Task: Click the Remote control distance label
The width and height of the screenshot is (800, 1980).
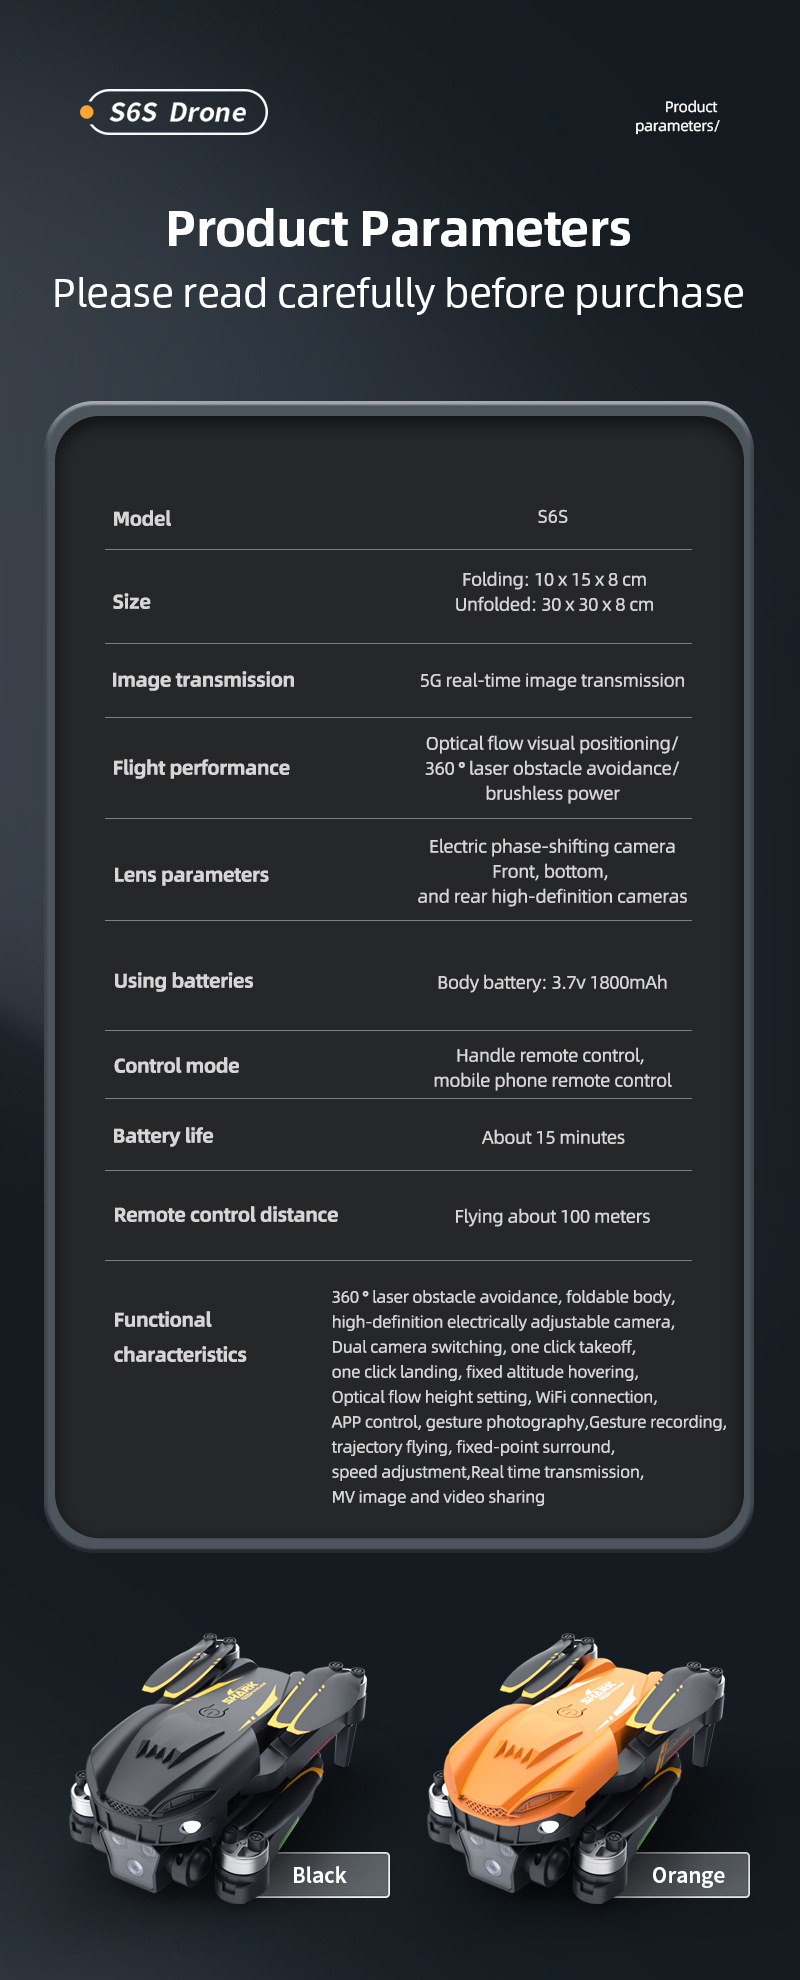Action: coord(226,1215)
